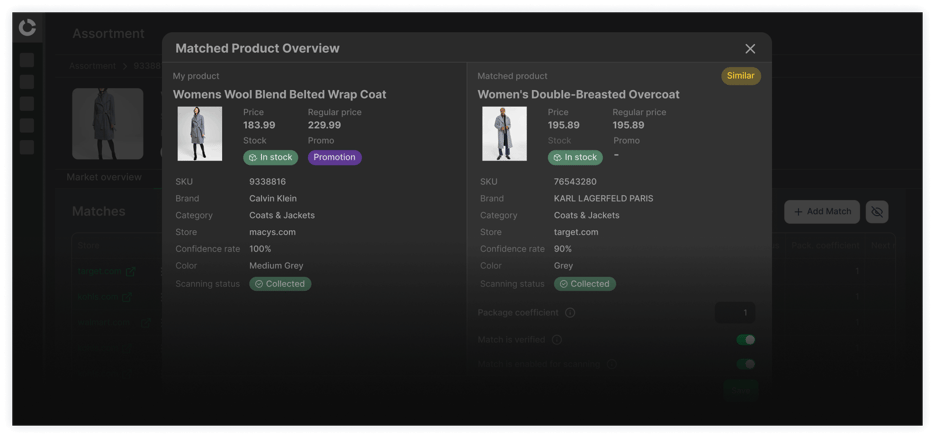Click the Package coefficient info icon
Screen dimensions: 934x437
[x=570, y=313]
